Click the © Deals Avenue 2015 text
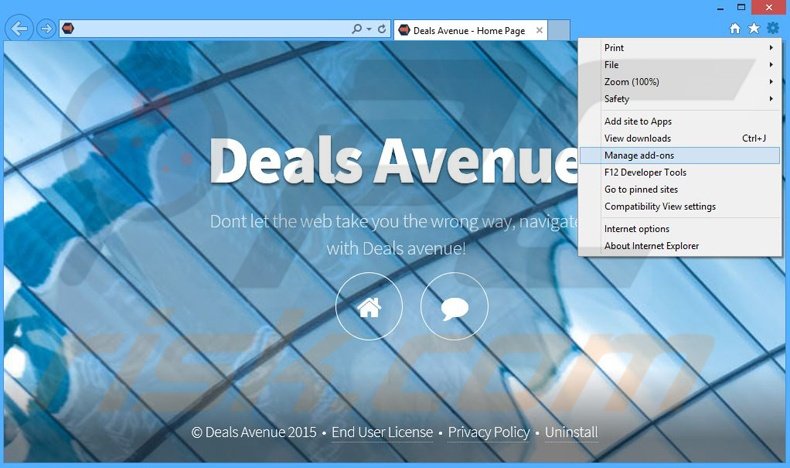This screenshot has height=468, width=790. point(254,432)
